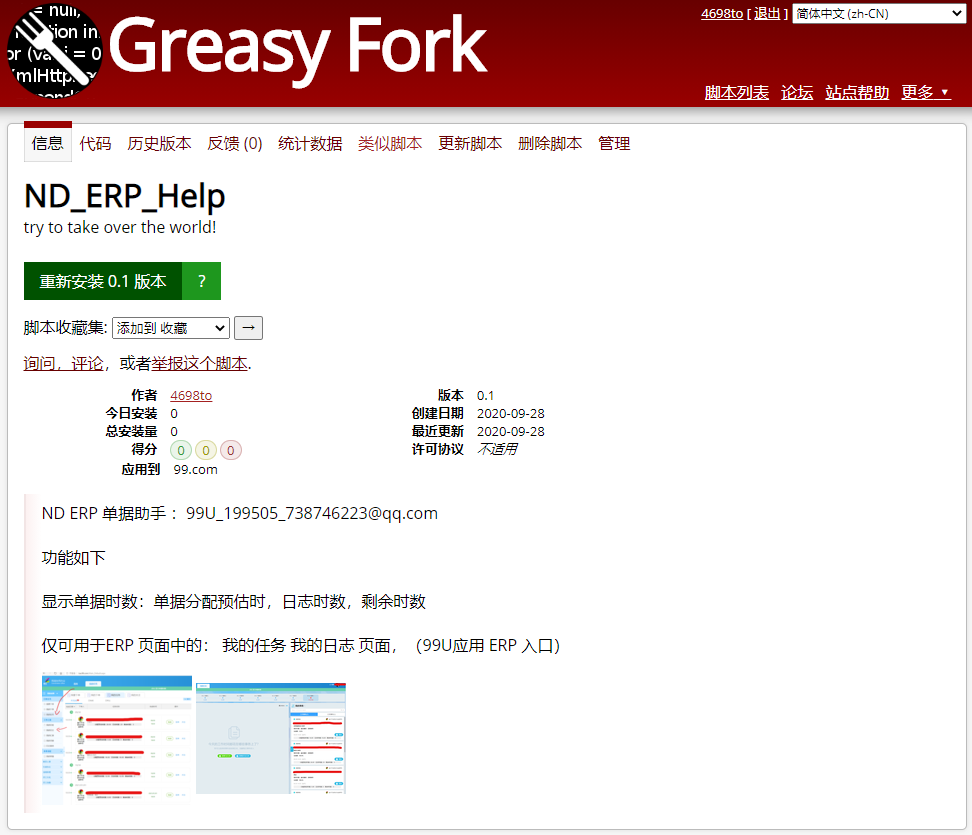
Task: Click the 不适用 license value
Action: (497, 449)
